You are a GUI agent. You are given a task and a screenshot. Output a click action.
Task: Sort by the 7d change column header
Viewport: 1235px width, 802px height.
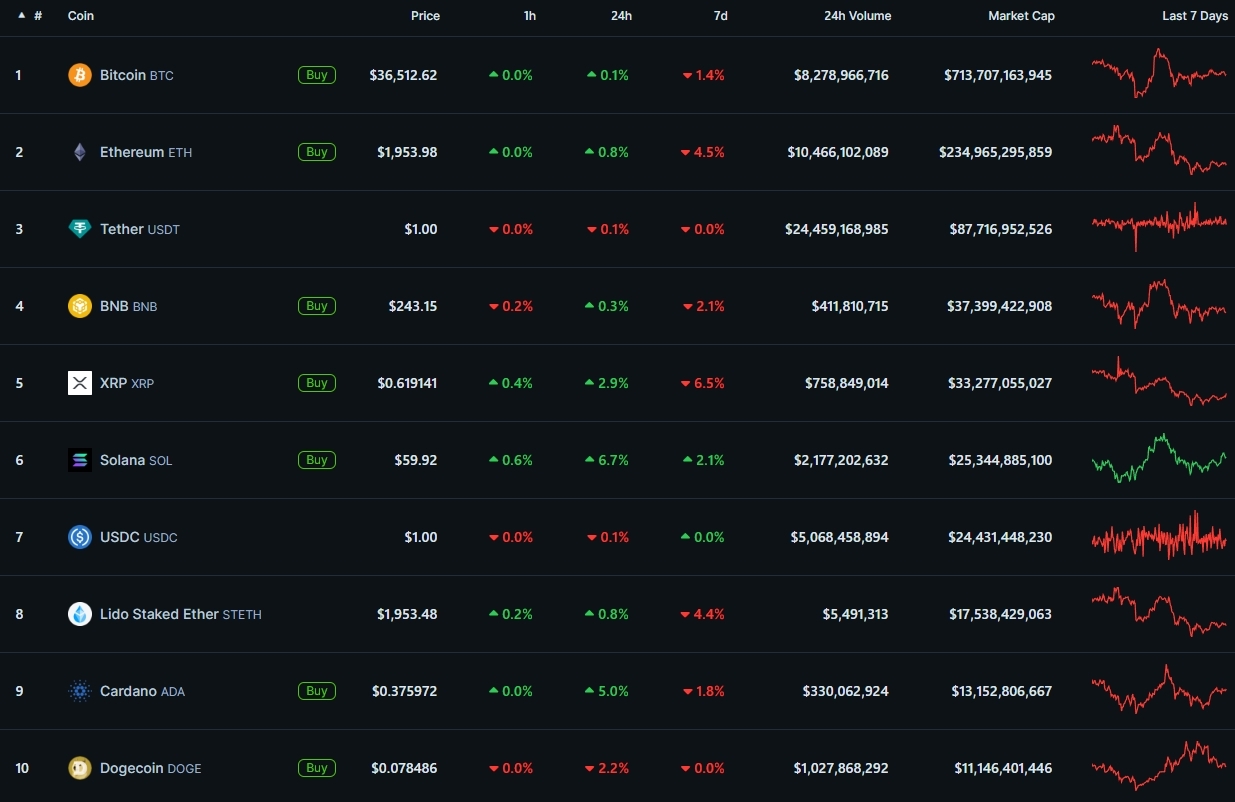pos(720,16)
